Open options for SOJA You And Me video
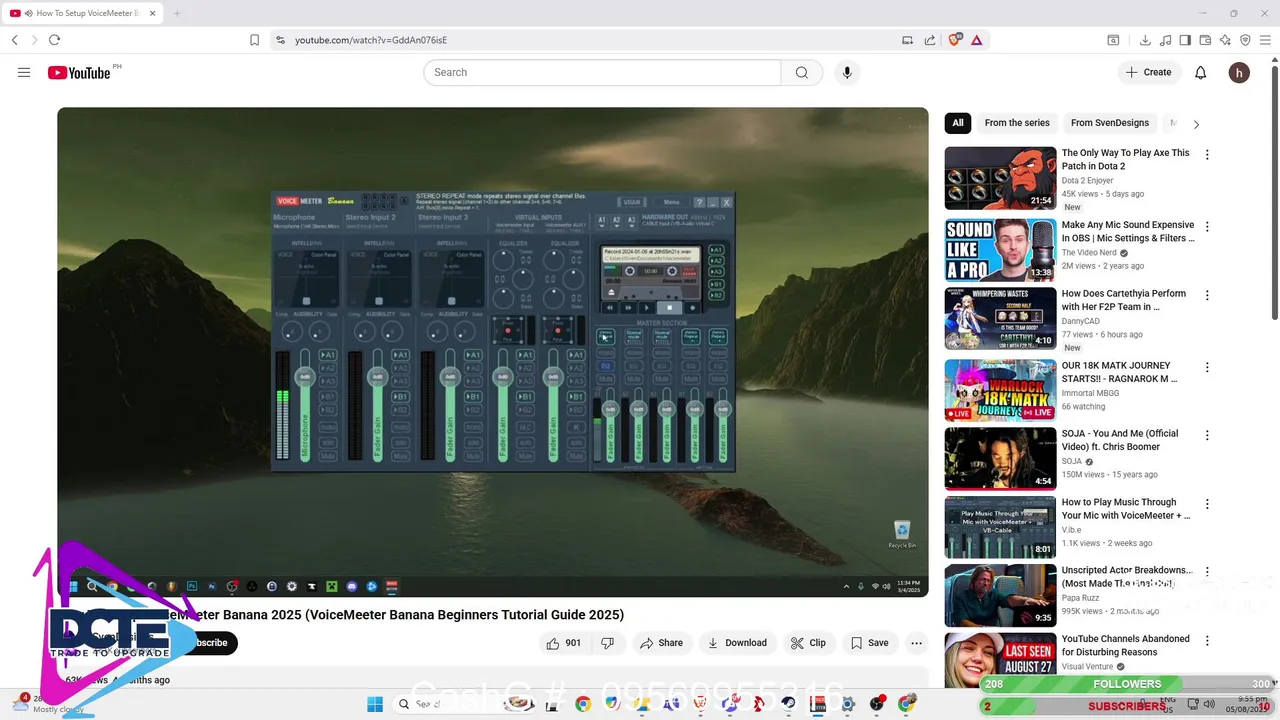Viewport: 1280px width, 720px height. (1207, 436)
